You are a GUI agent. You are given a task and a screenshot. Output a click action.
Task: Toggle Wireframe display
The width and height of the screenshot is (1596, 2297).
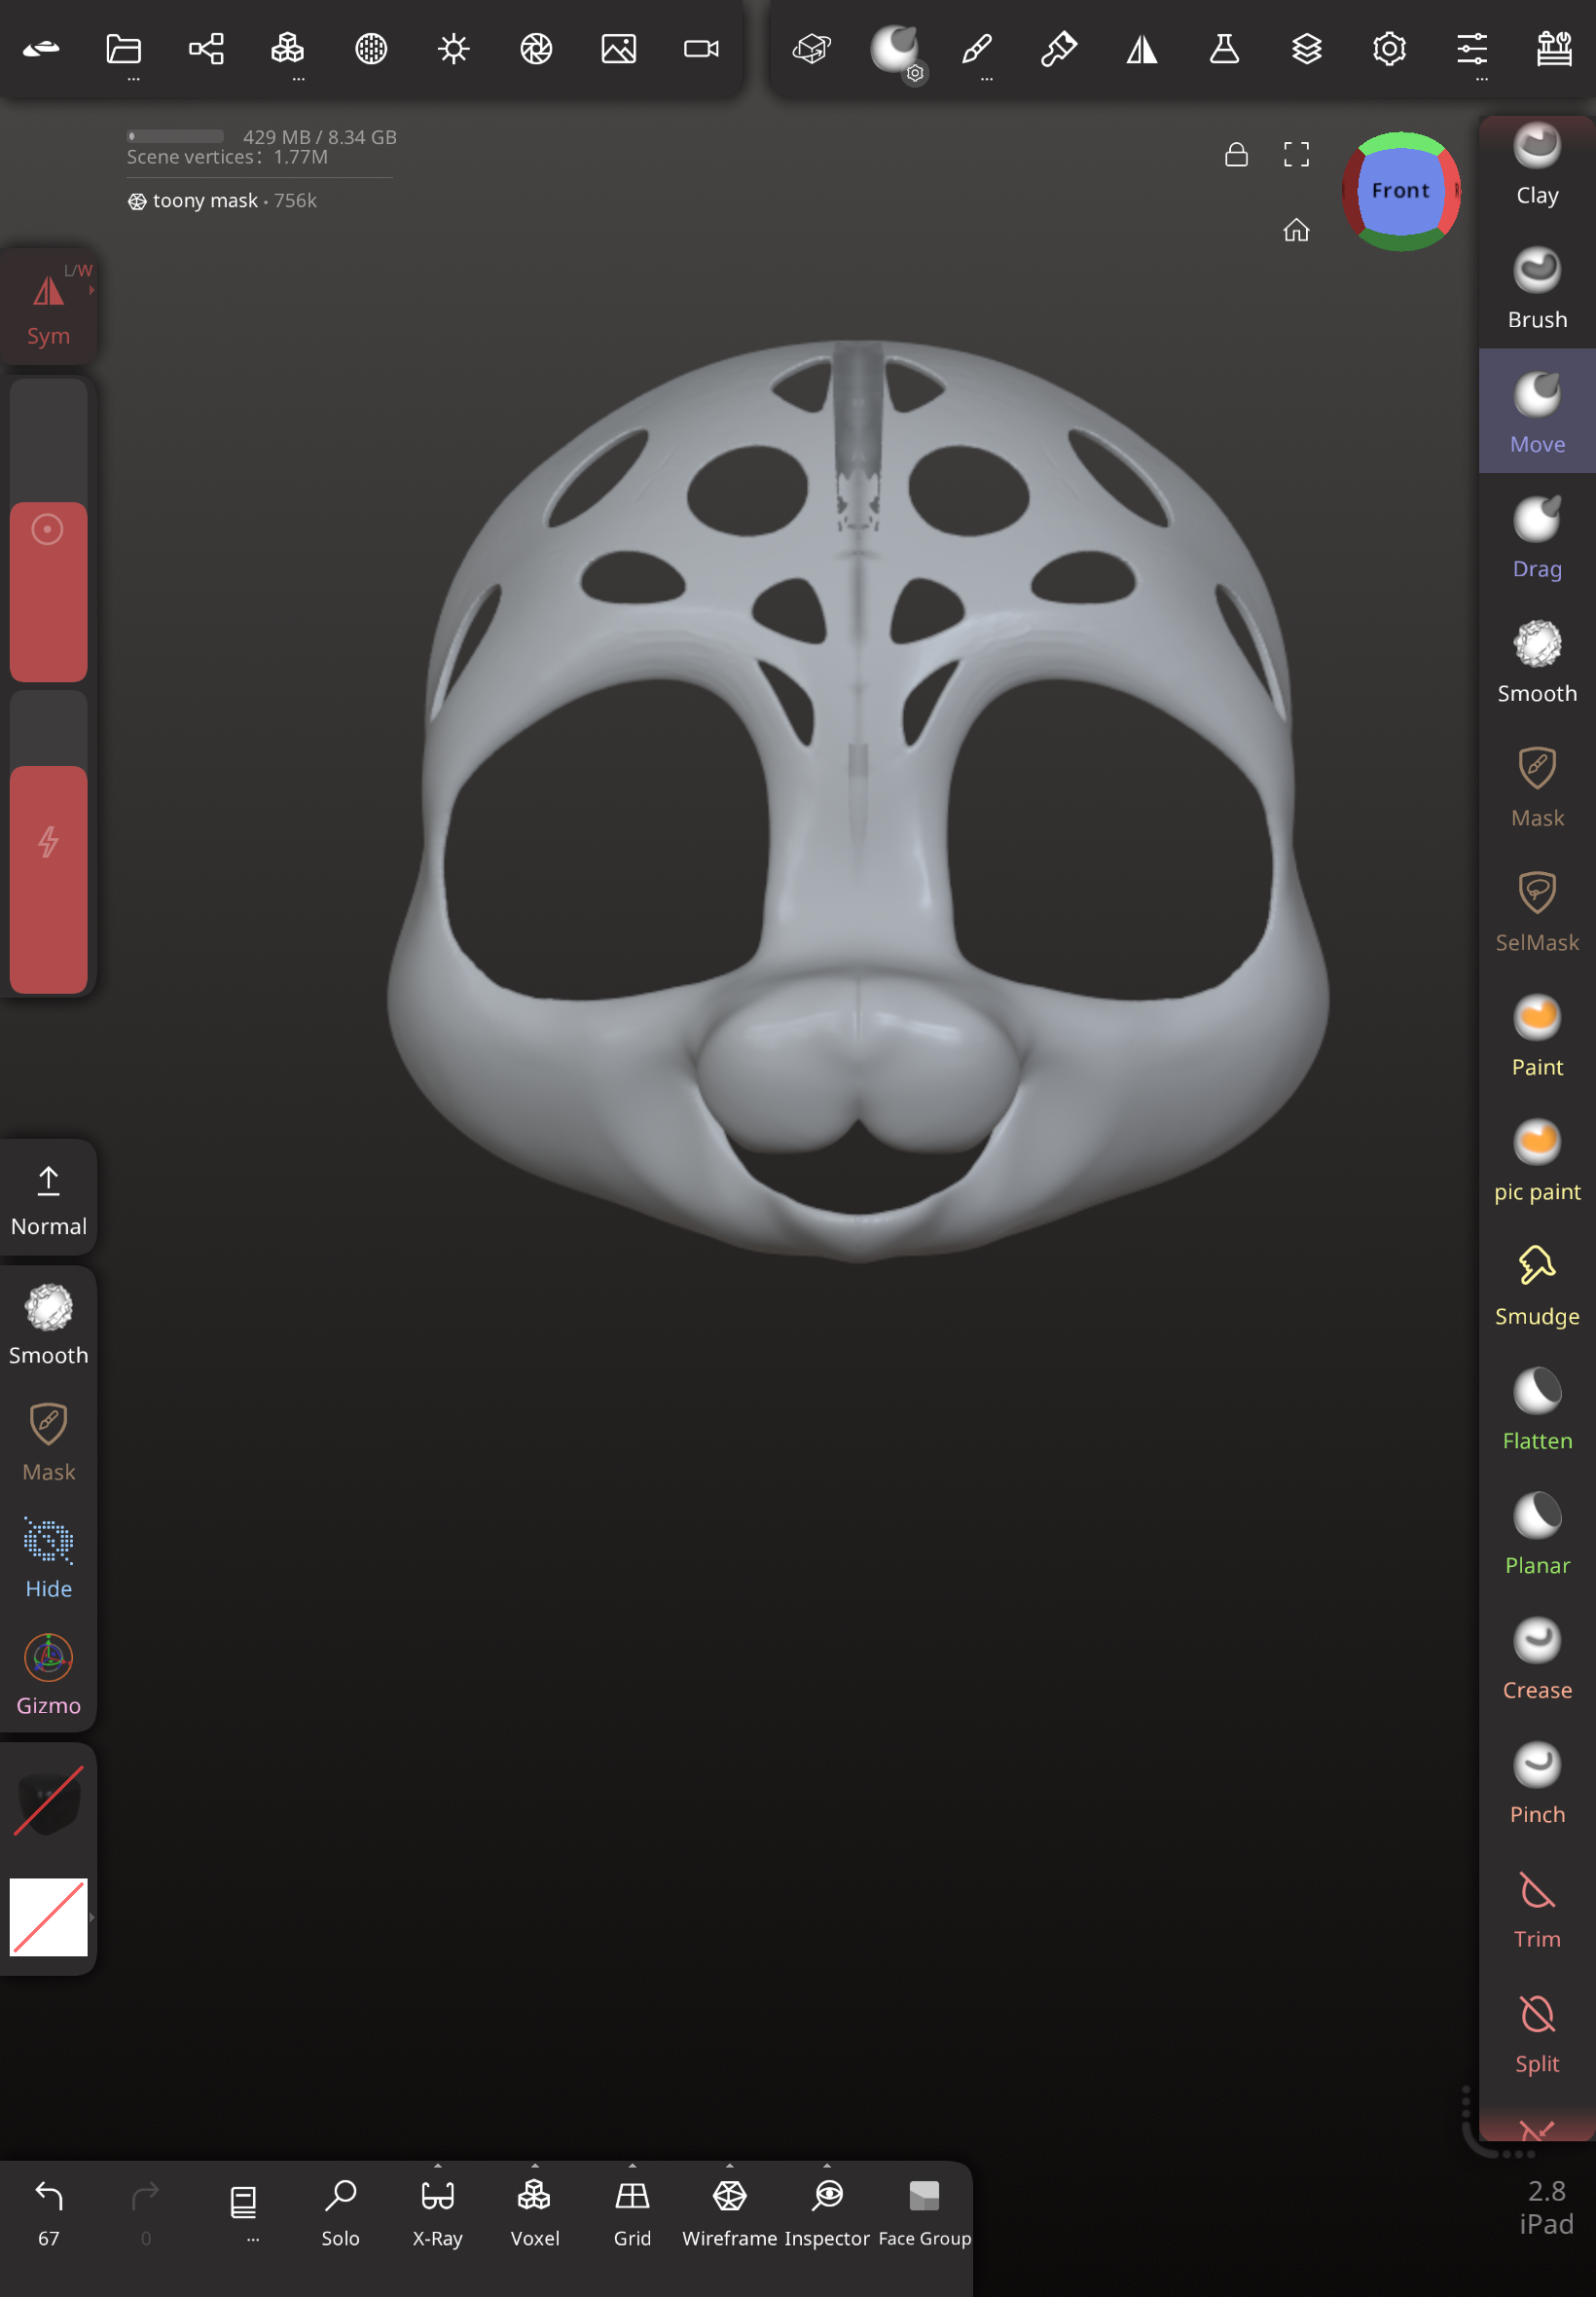tap(729, 2212)
